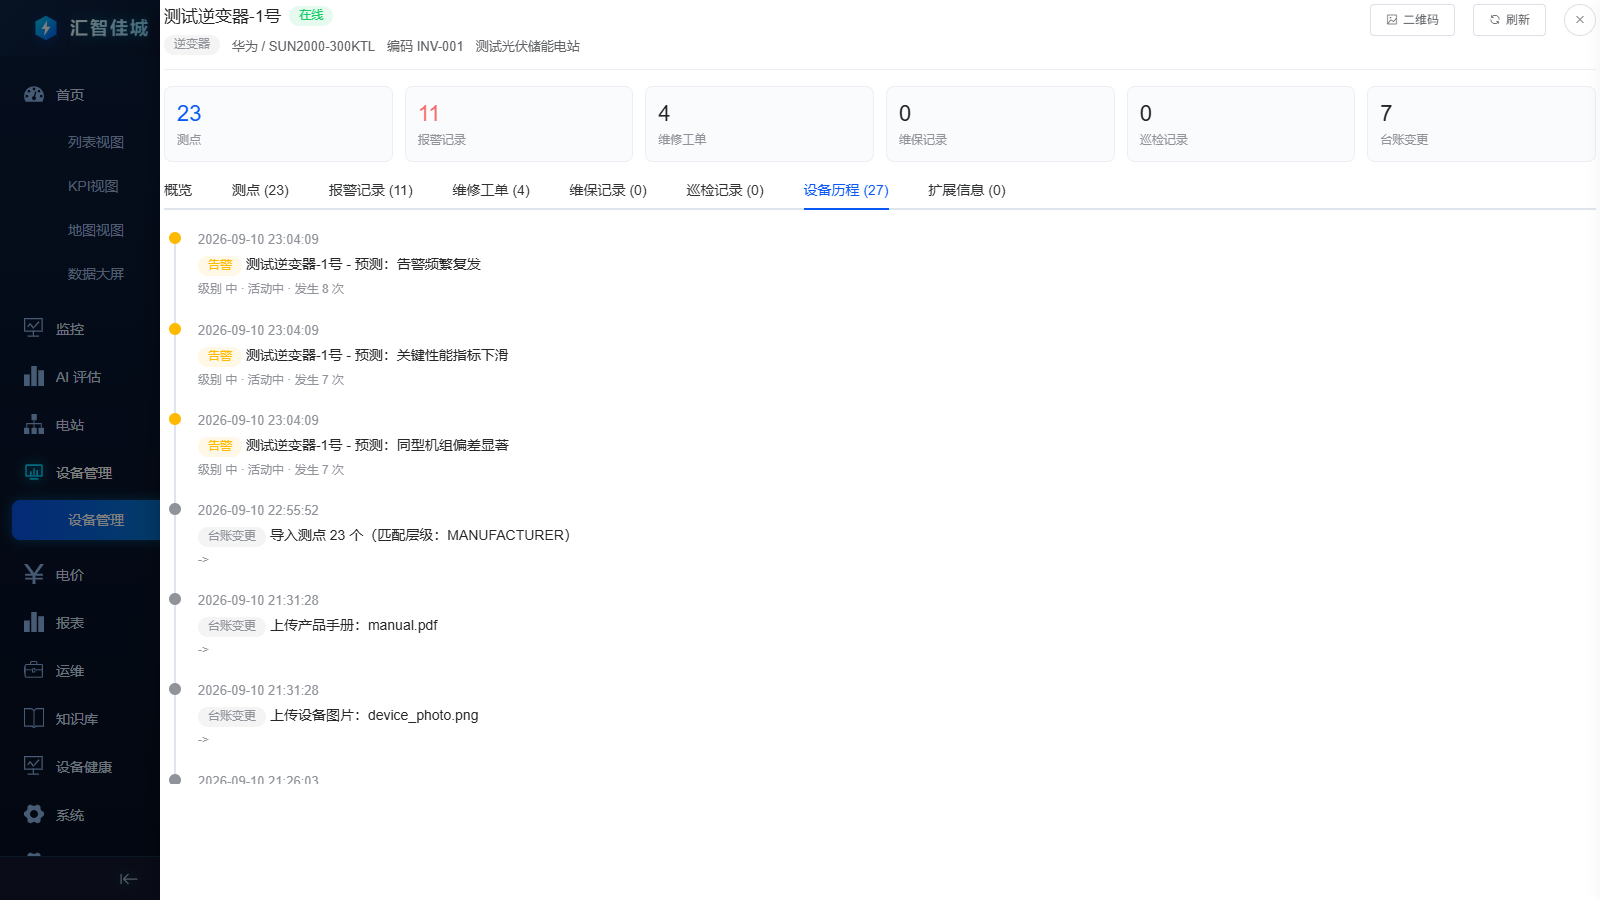
Task: Open the 7 台账变更 summary card
Action: click(1481, 124)
